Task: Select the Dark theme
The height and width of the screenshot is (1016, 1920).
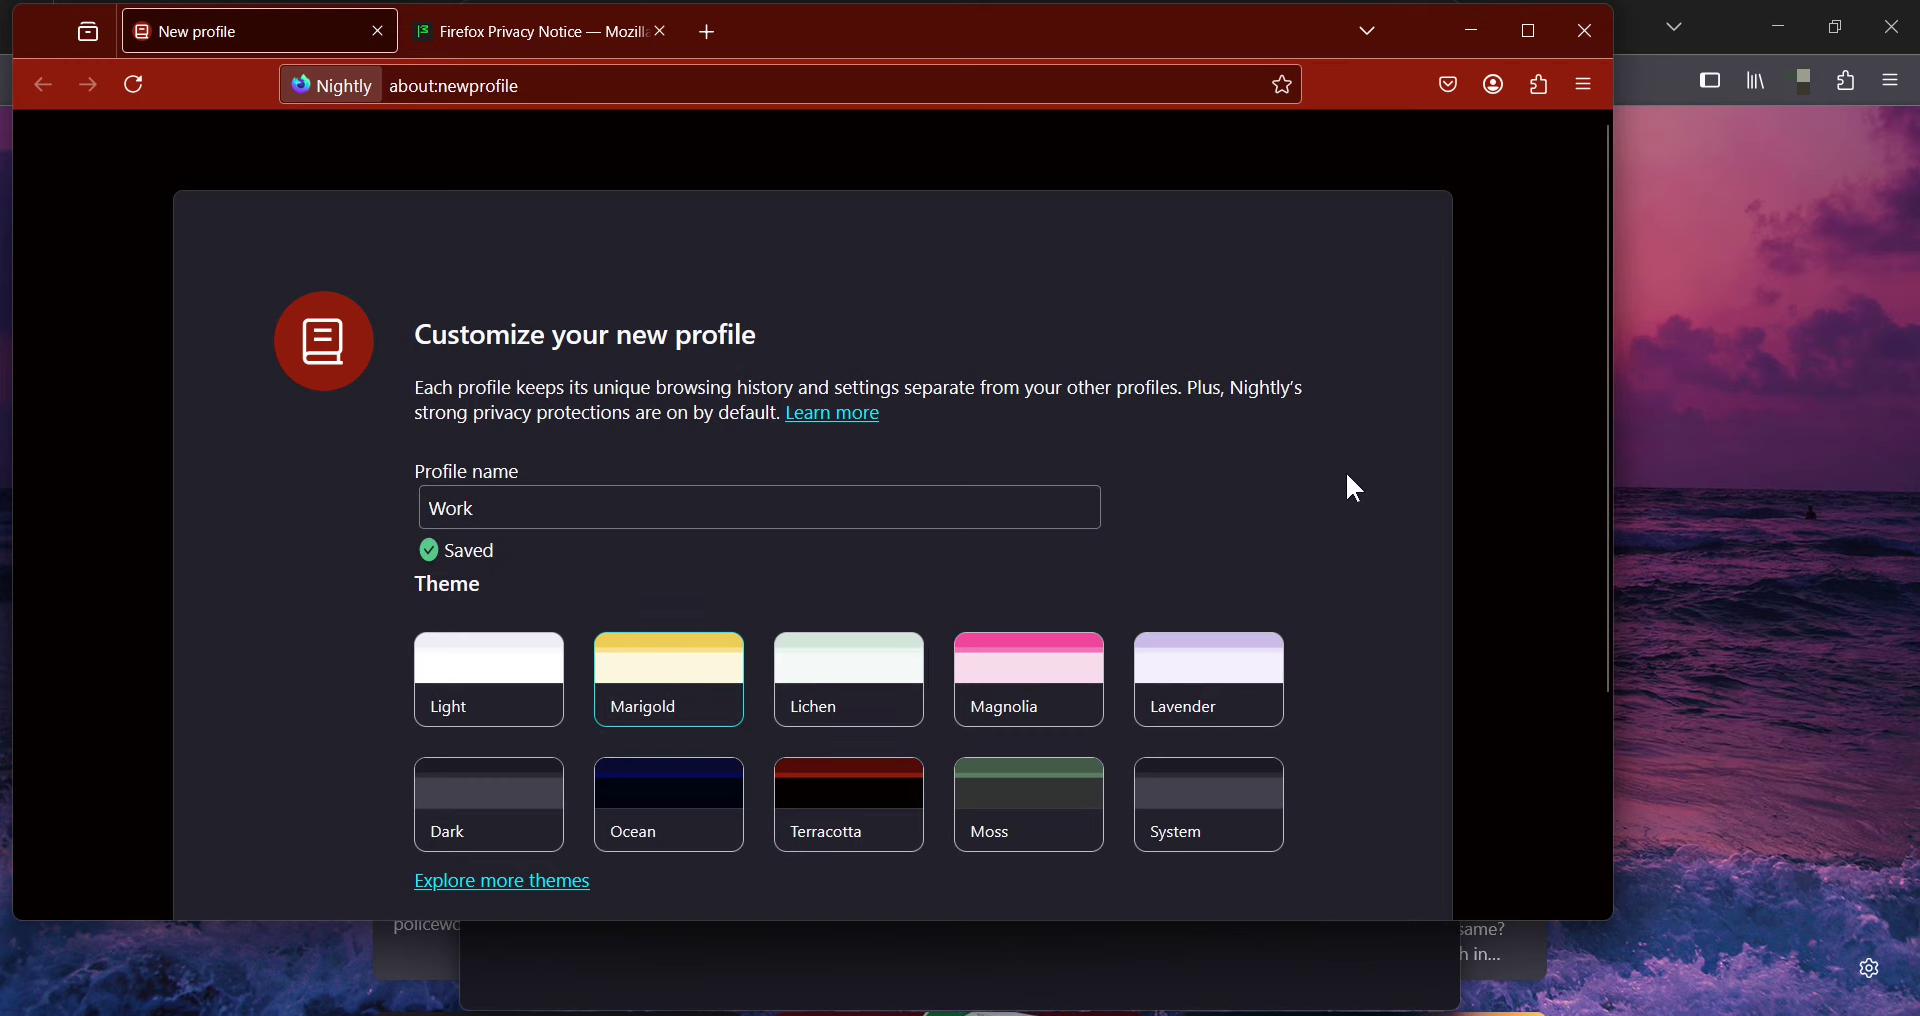Action: click(489, 804)
